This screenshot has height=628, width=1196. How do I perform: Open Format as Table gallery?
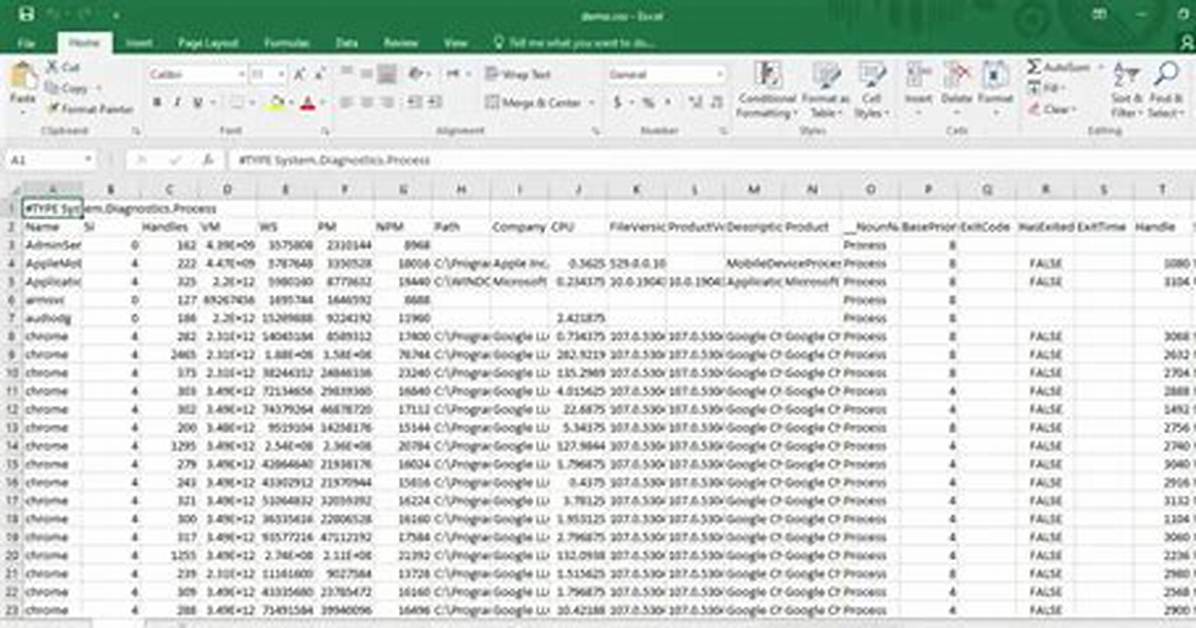[825, 90]
